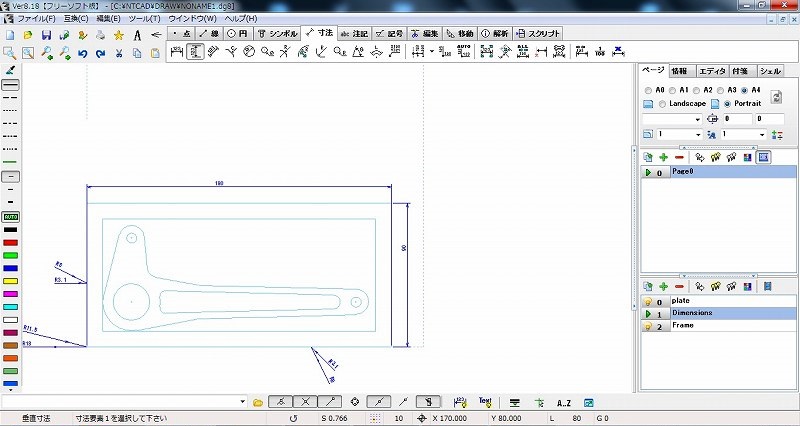Image resolution: width=800 pixels, height=426 pixels.
Task: Switch to the エディタ panel tab
Action: pos(712,72)
